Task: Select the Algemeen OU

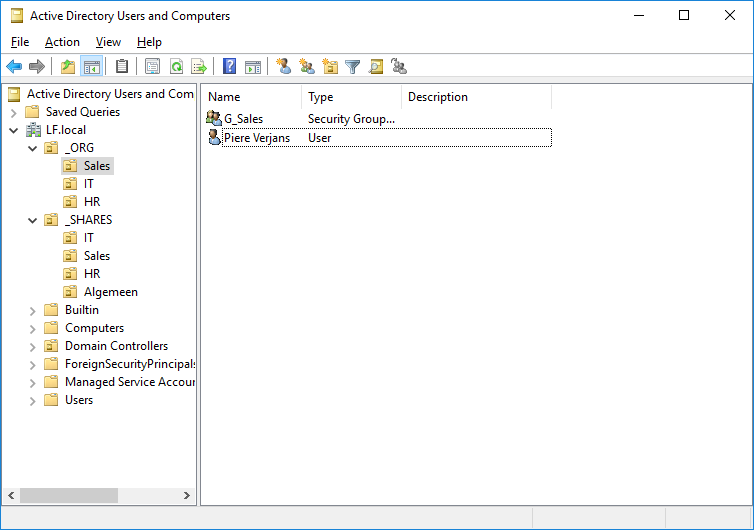Action: click(x=111, y=292)
